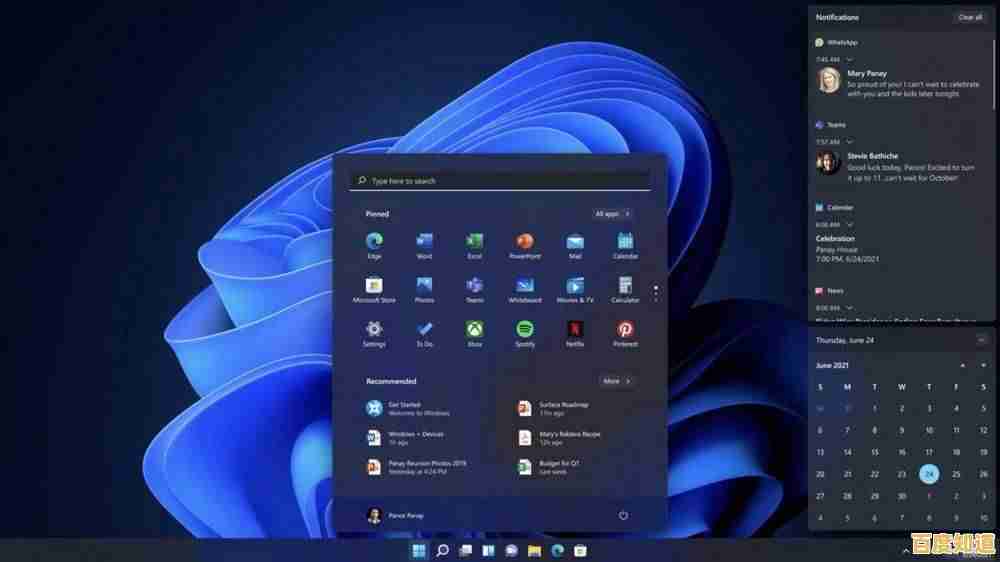
Task: Clear all notifications
Action: click(x=969, y=17)
